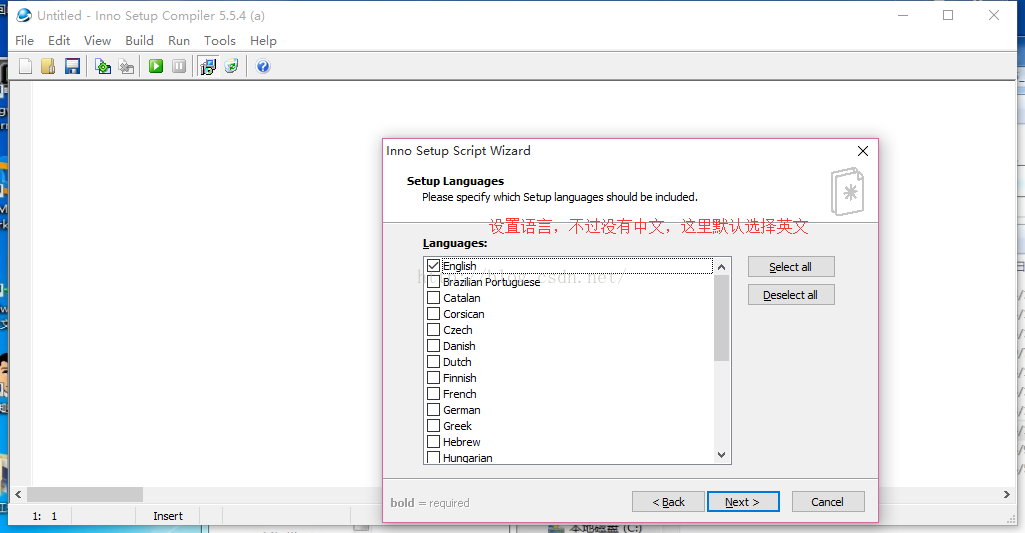1025x533 pixels.
Task: Click the Pause toolbar icon
Action: [179, 66]
